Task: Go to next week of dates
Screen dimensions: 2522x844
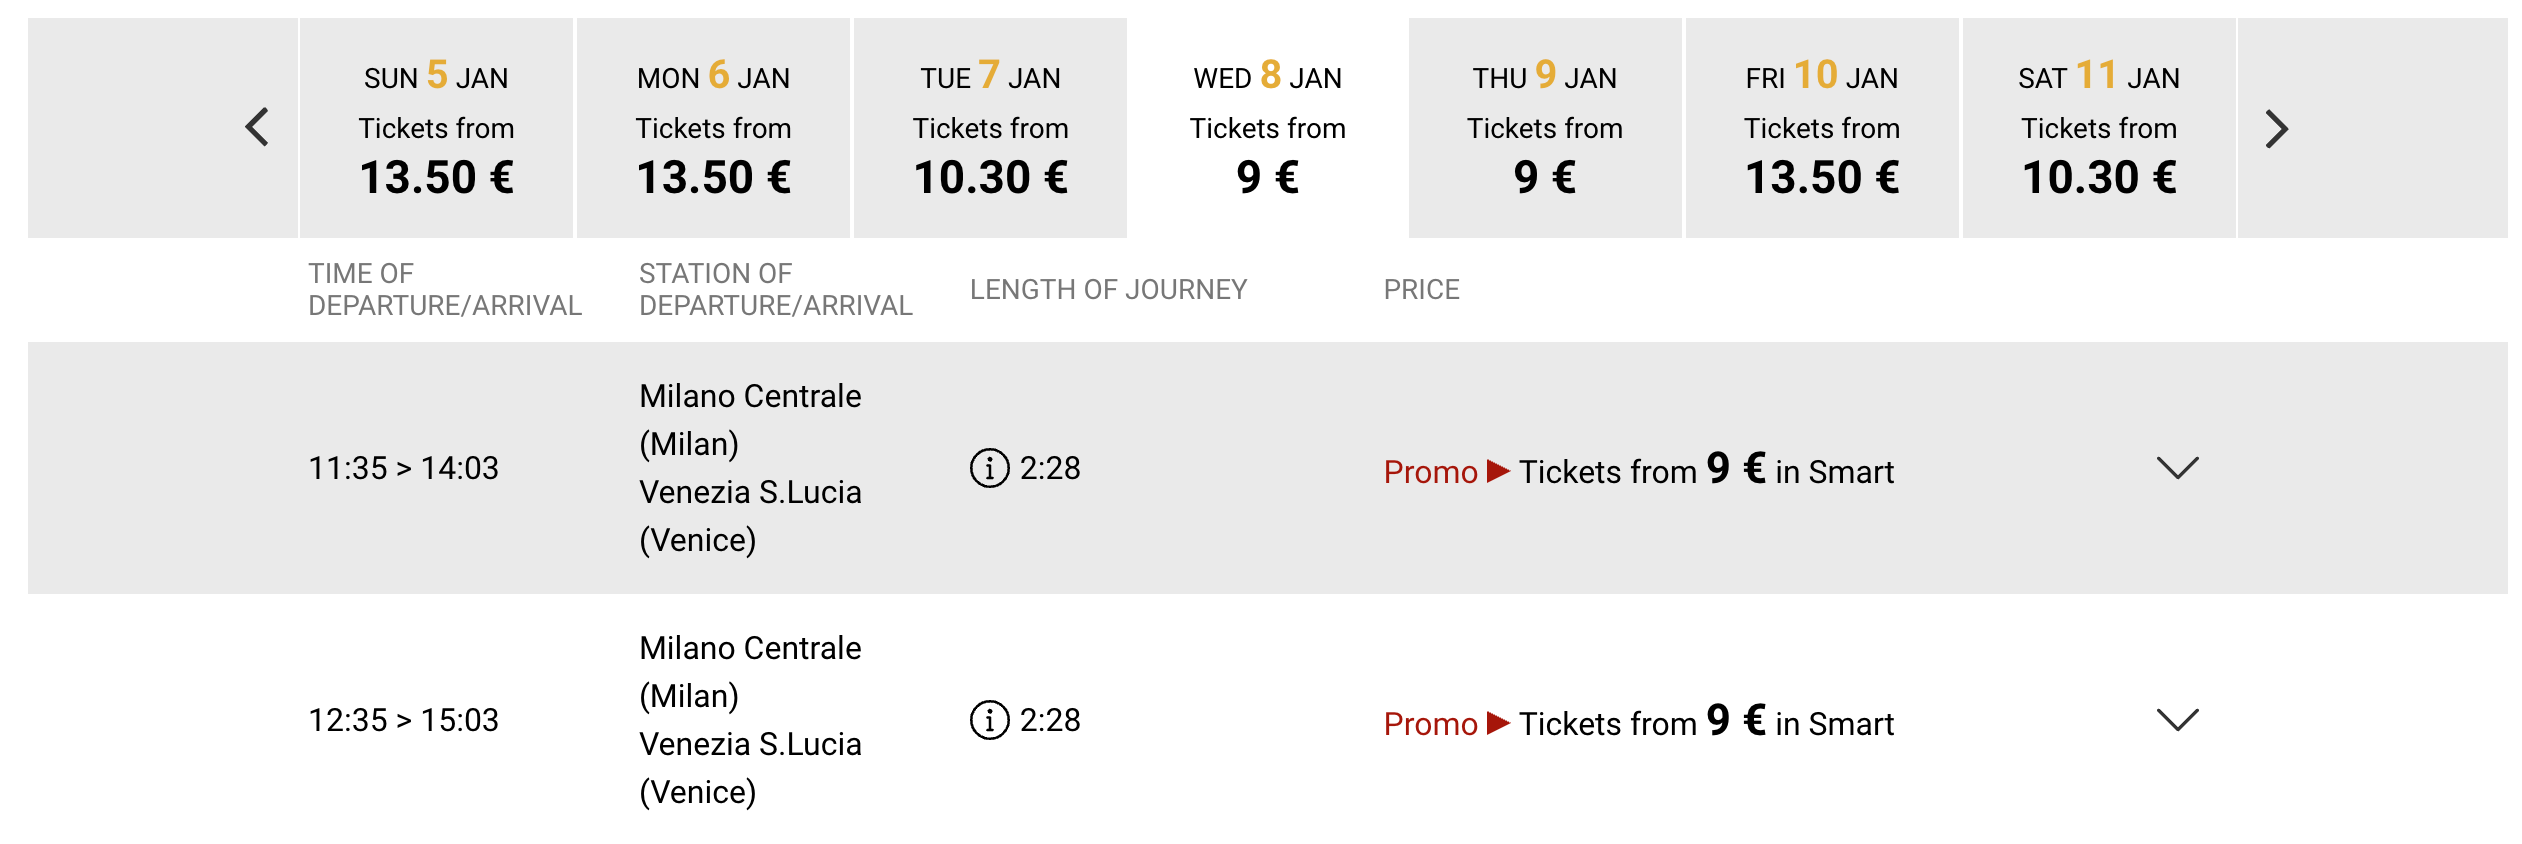Action: (x=2276, y=128)
